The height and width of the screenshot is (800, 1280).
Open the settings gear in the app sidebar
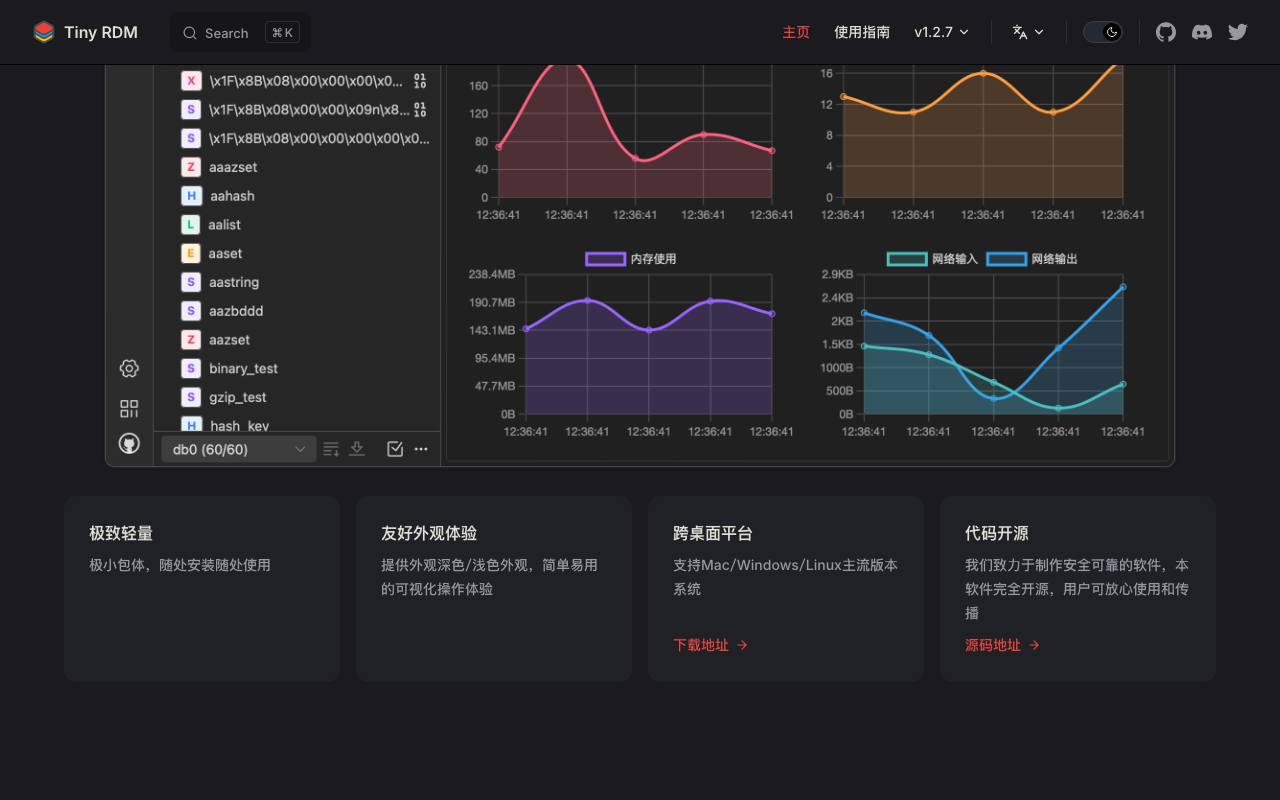(129, 368)
